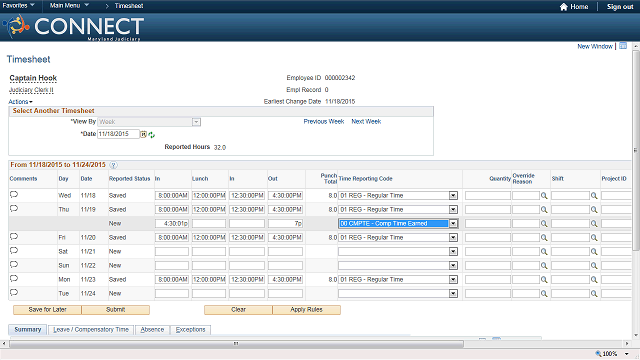Look up Override Reason for Wed 11/18

tap(544, 196)
